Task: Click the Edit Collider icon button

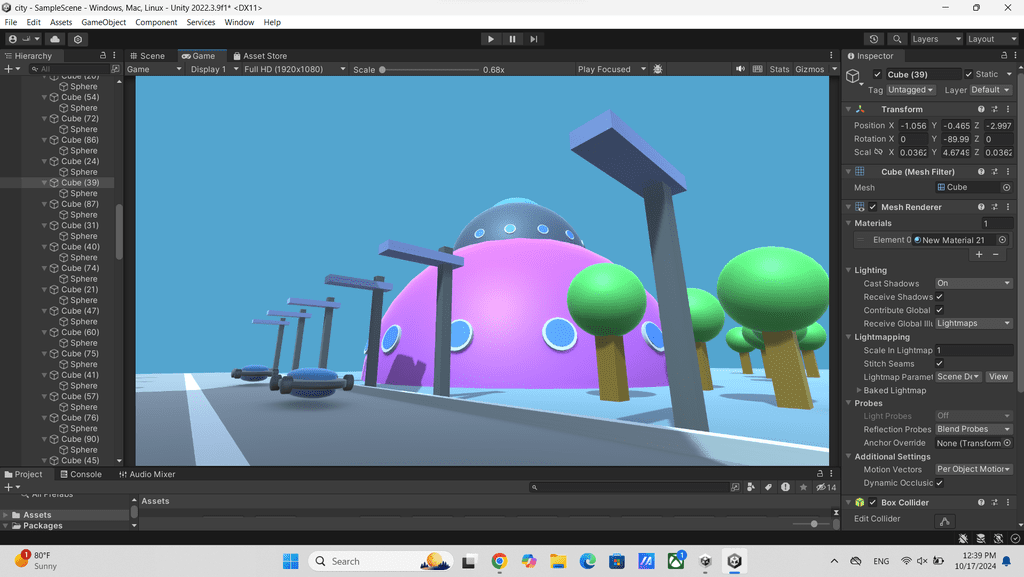Action: click(x=944, y=520)
